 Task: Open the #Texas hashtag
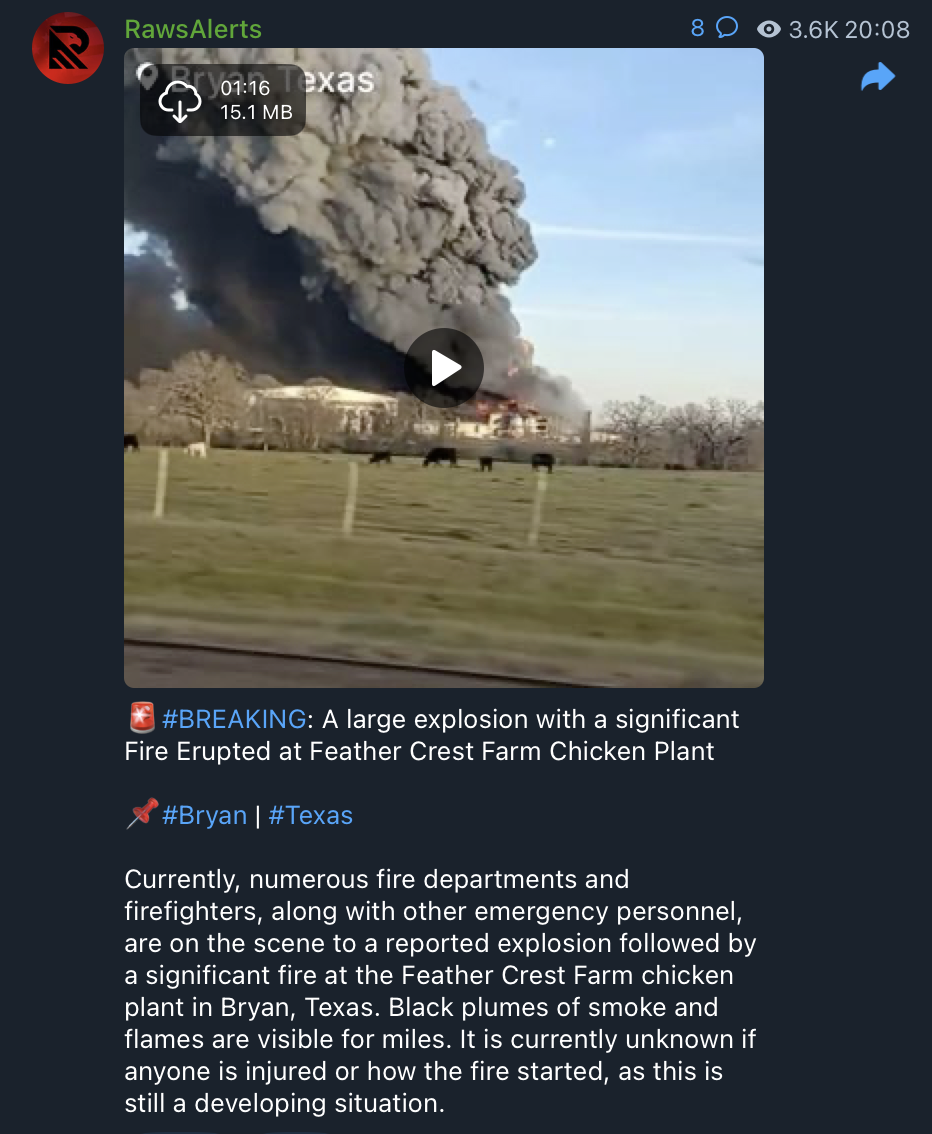pyautogui.click(x=310, y=815)
